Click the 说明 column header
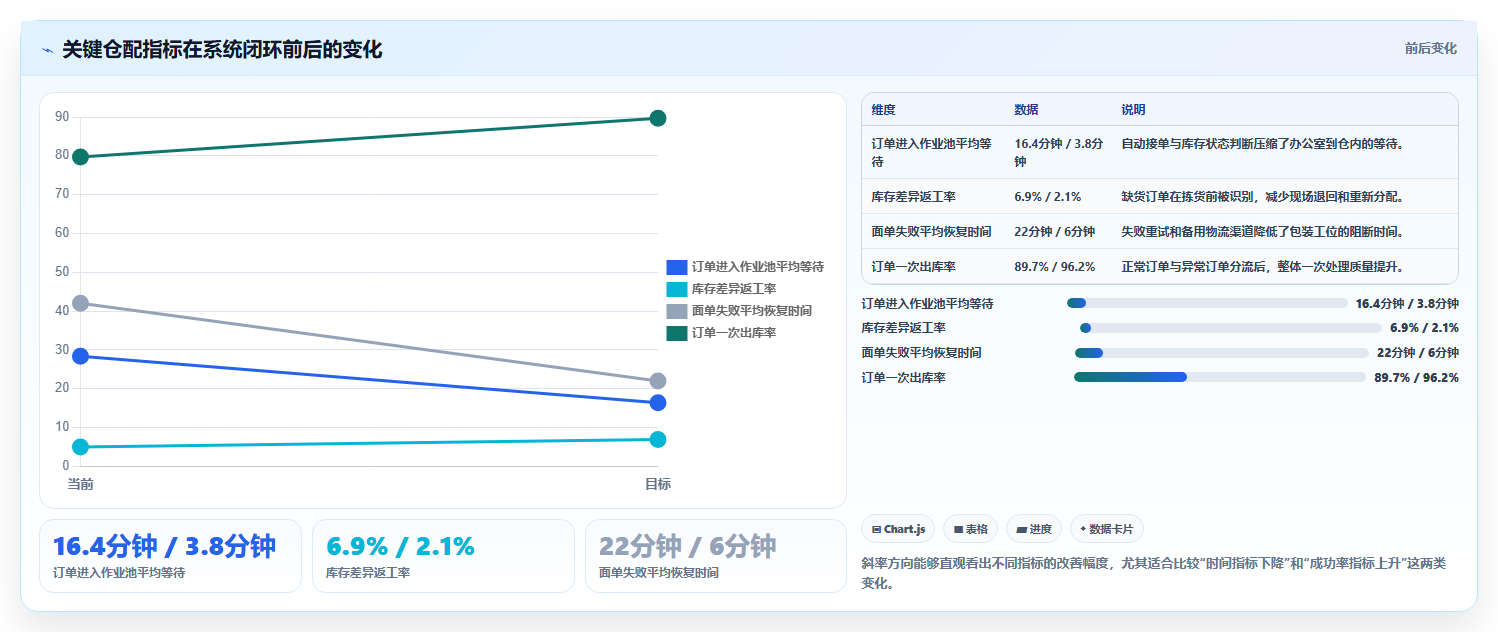The width and height of the screenshot is (1498, 632). (1134, 110)
